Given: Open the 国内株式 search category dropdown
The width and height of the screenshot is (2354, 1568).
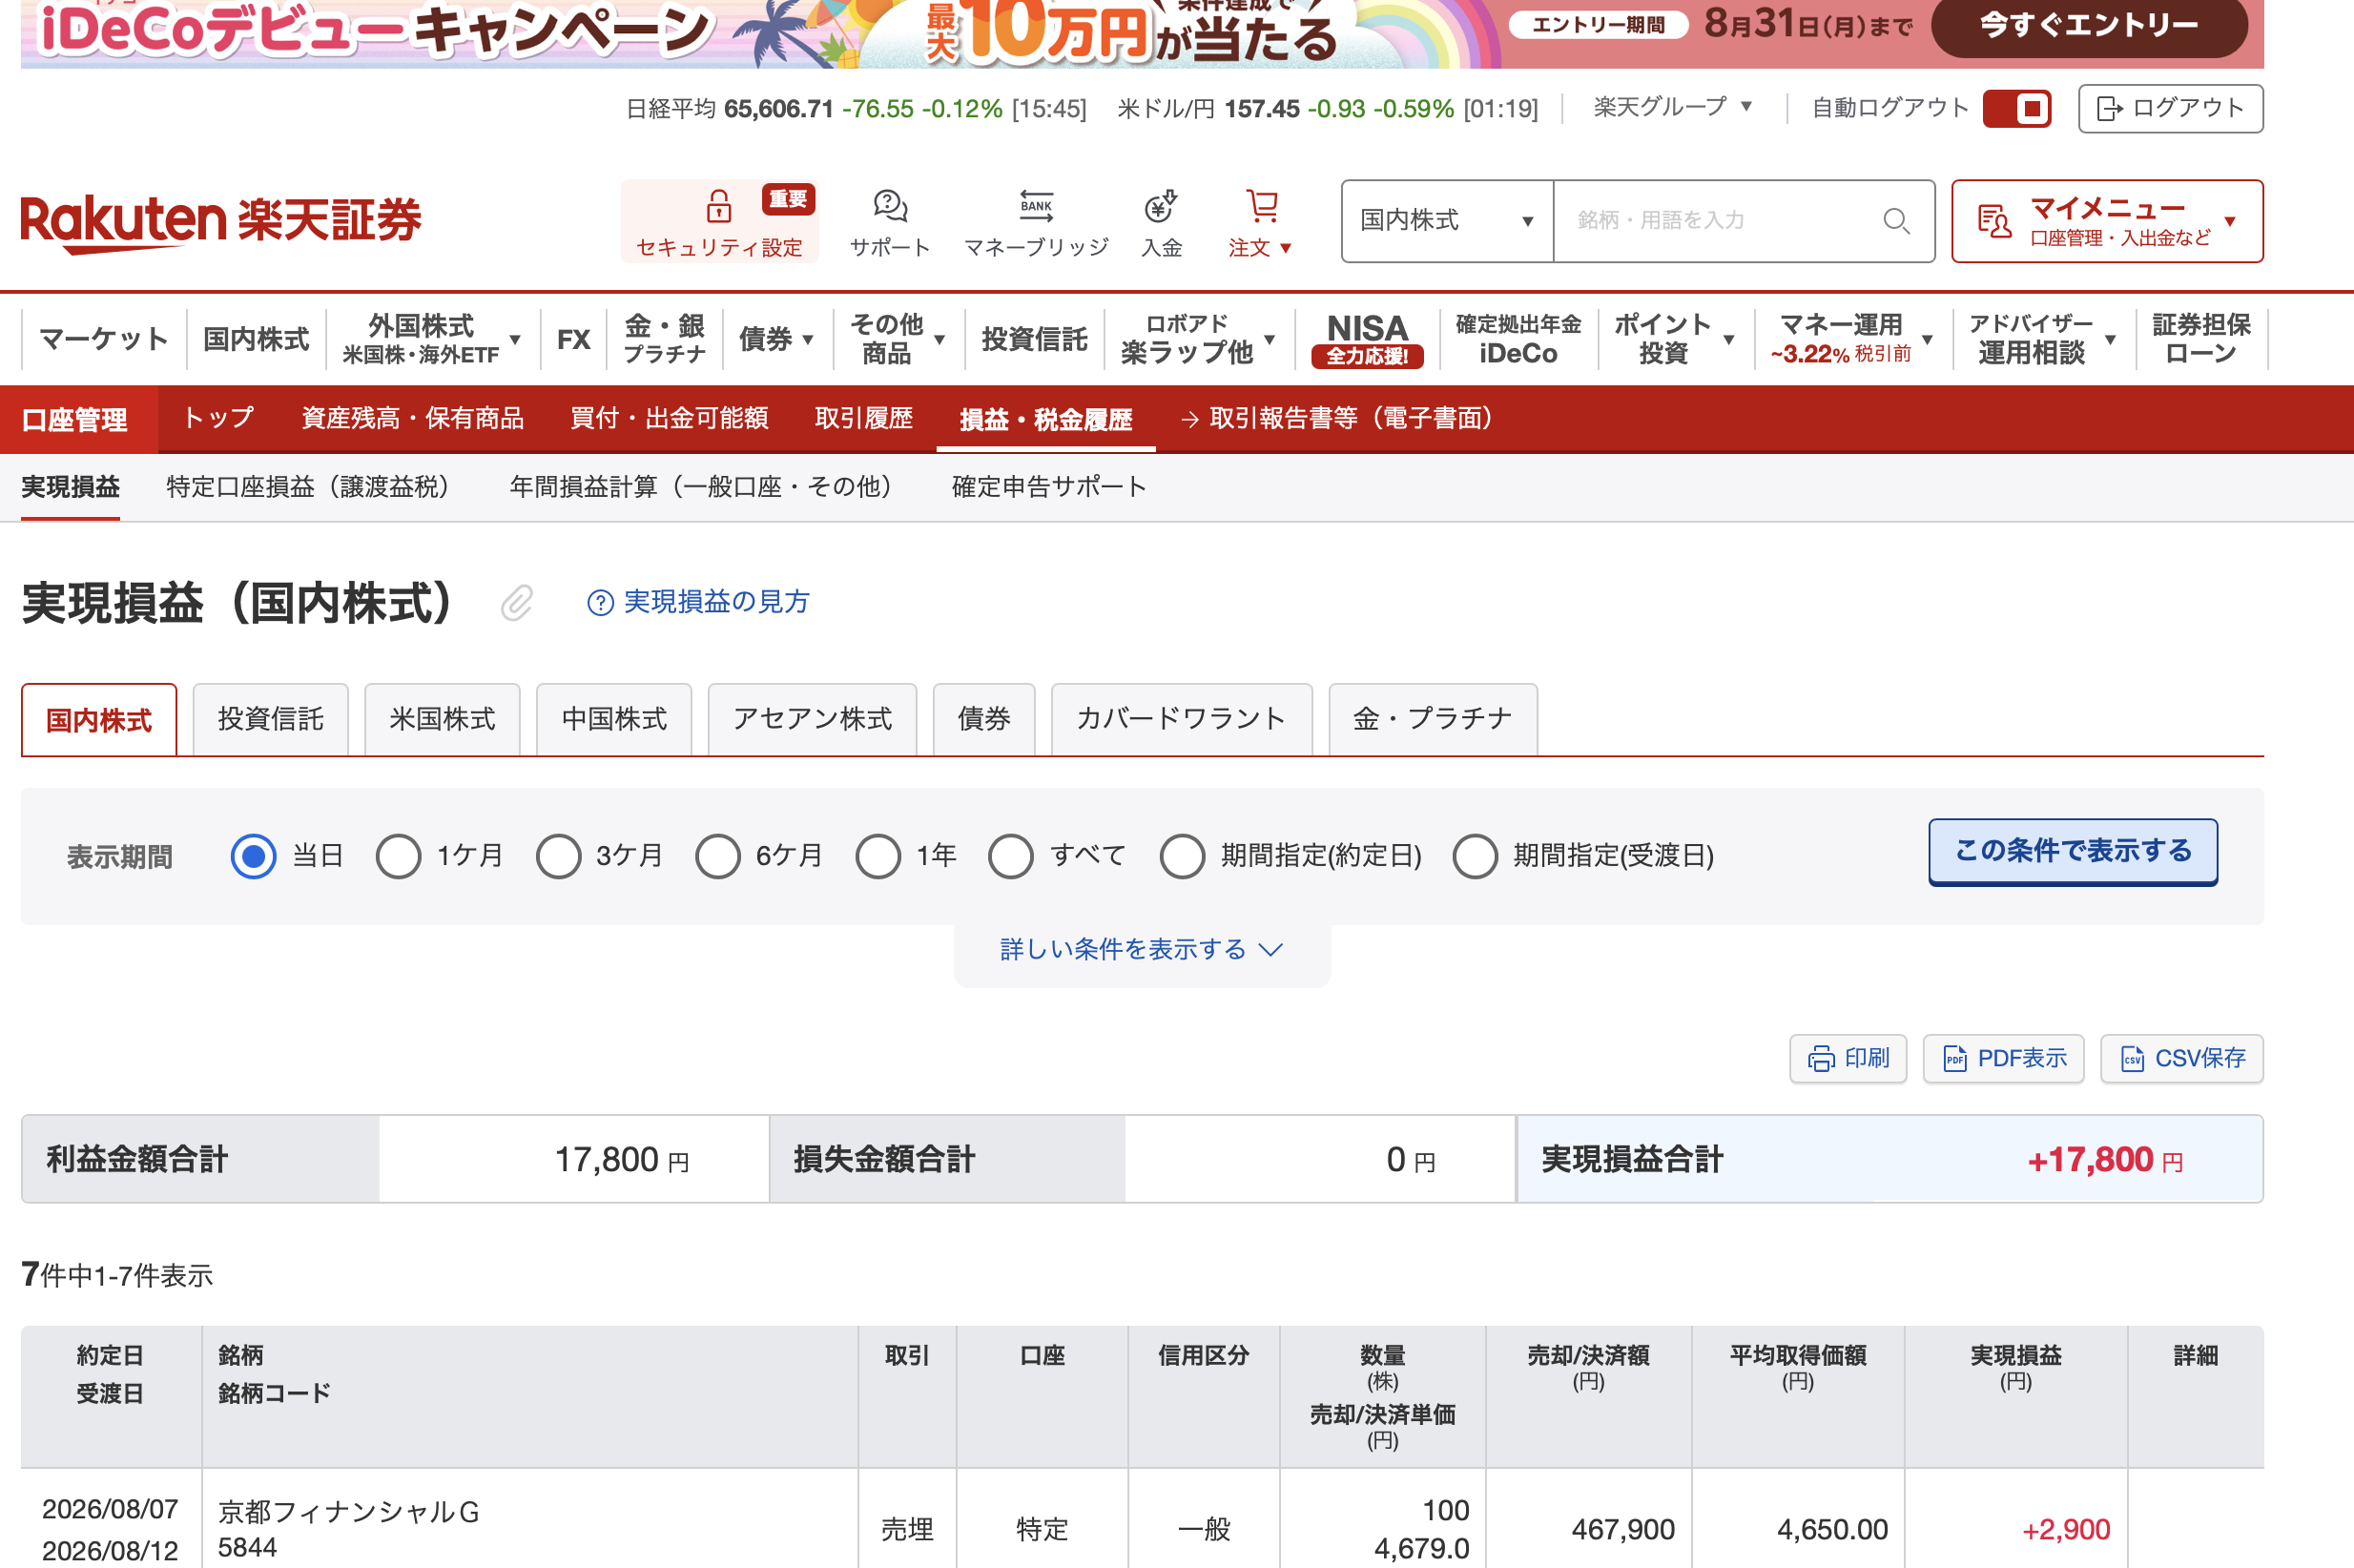Looking at the screenshot, I should [1447, 221].
